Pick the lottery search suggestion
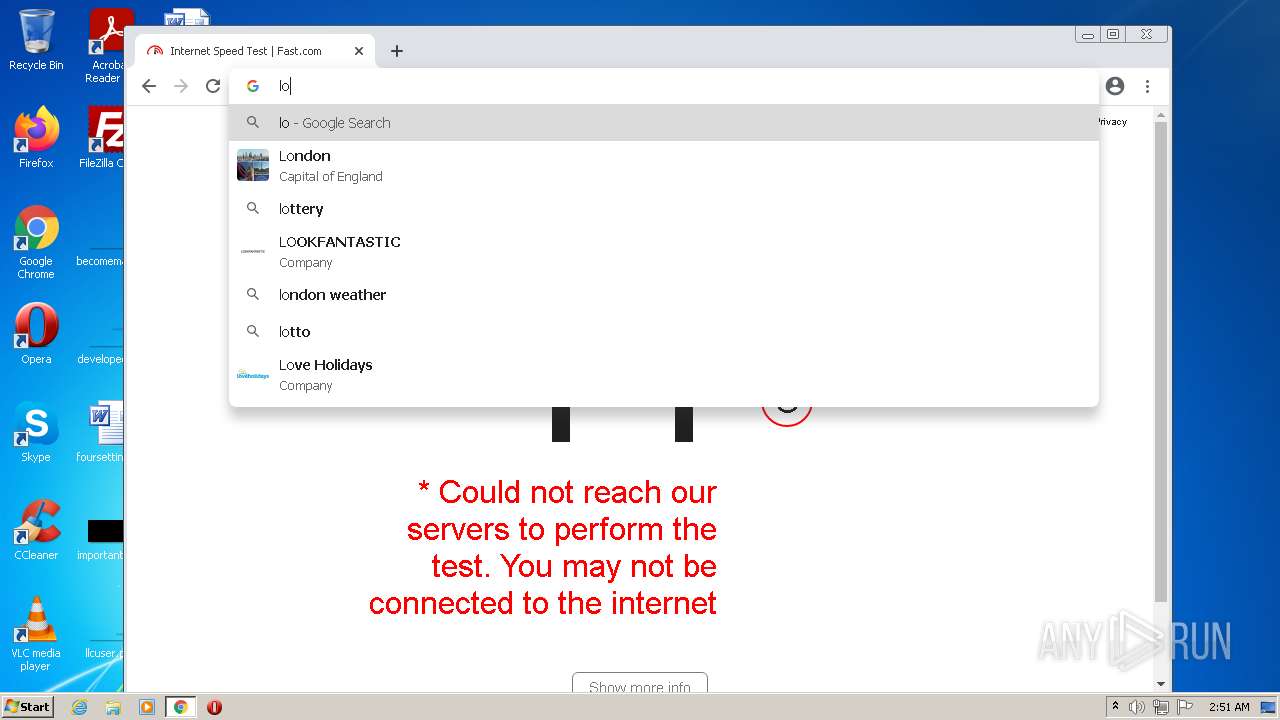The height and width of the screenshot is (720, 1280). tap(664, 208)
